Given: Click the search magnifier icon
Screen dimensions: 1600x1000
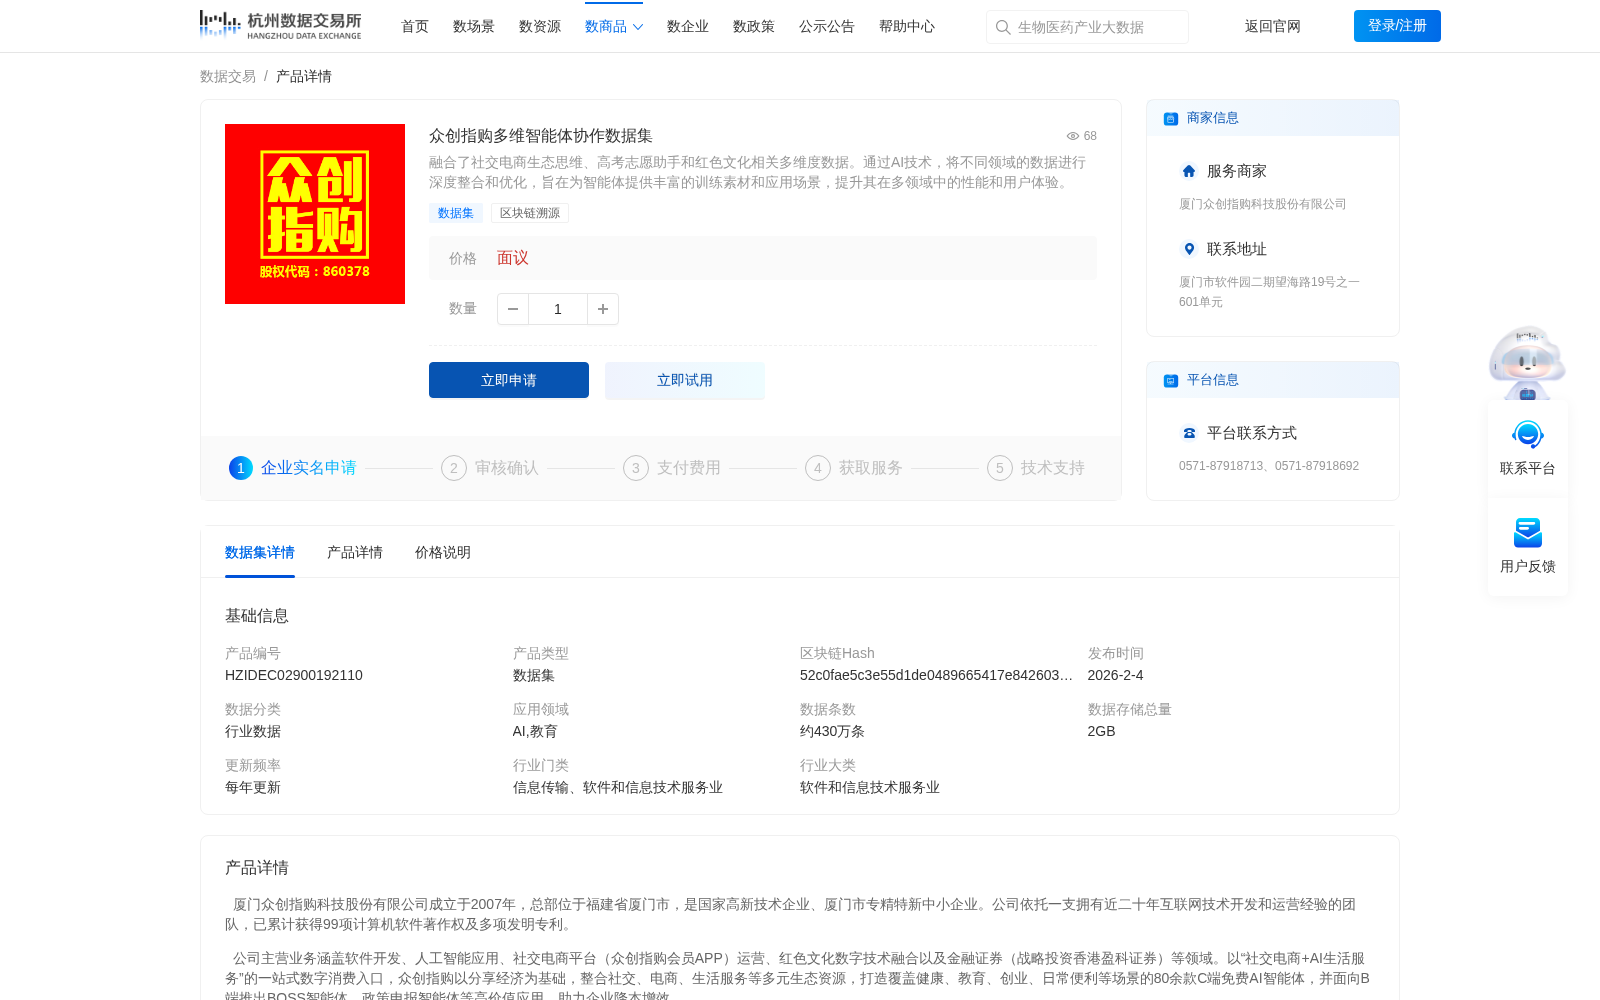Looking at the screenshot, I should tap(1003, 27).
